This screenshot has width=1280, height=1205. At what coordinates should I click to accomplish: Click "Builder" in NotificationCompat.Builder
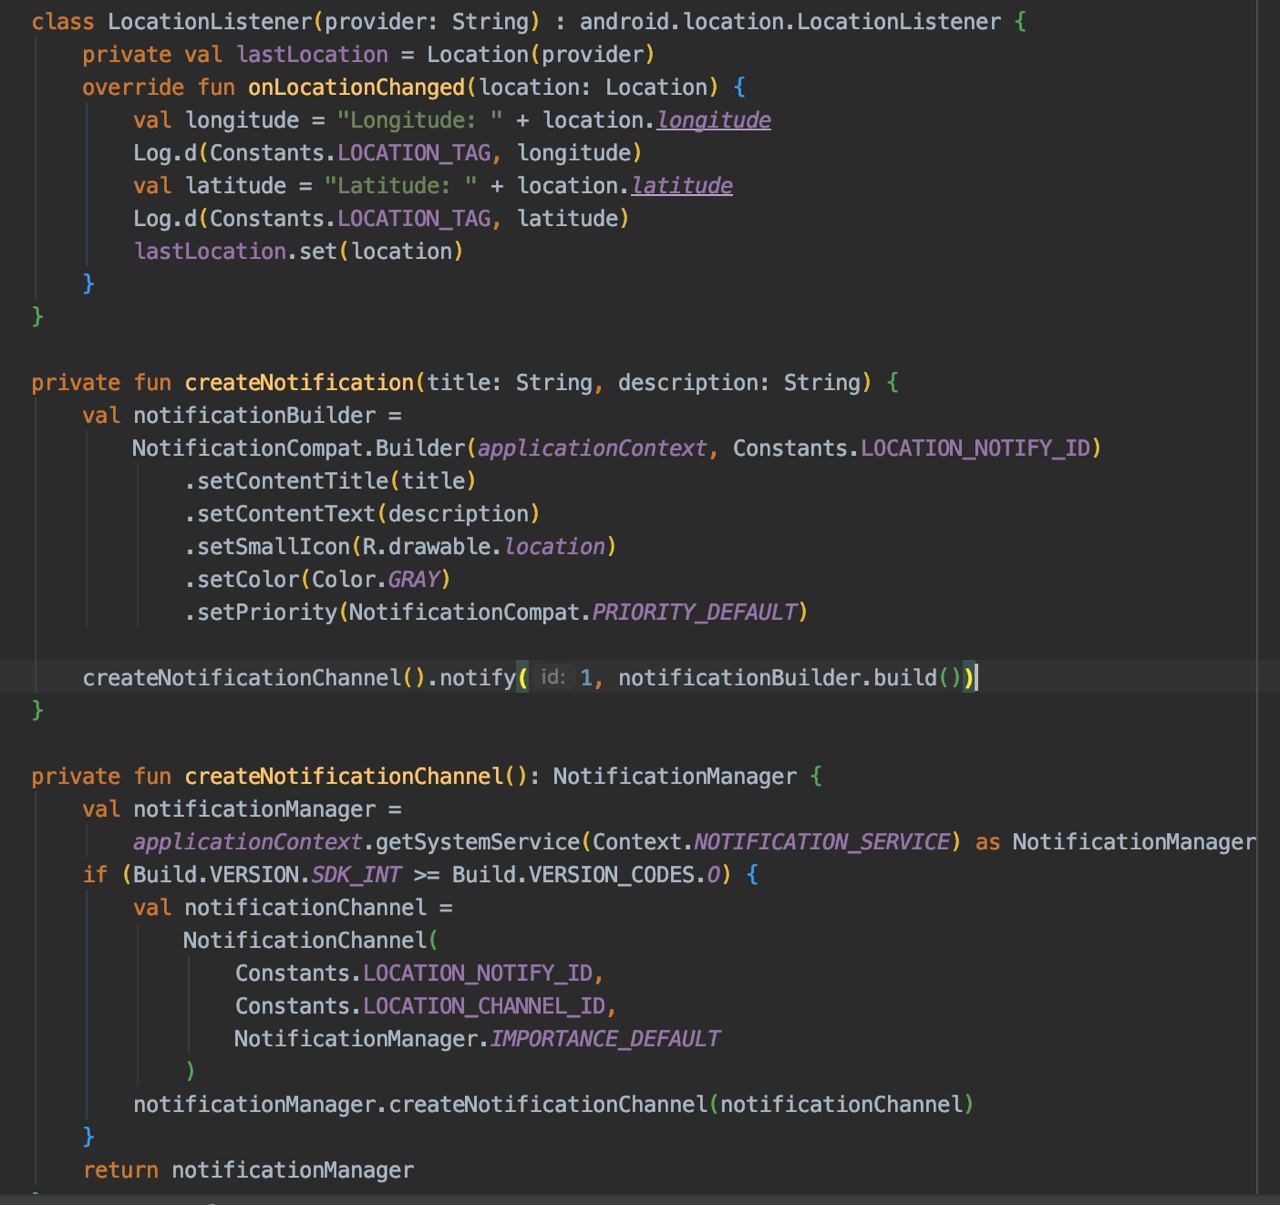coord(420,448)
